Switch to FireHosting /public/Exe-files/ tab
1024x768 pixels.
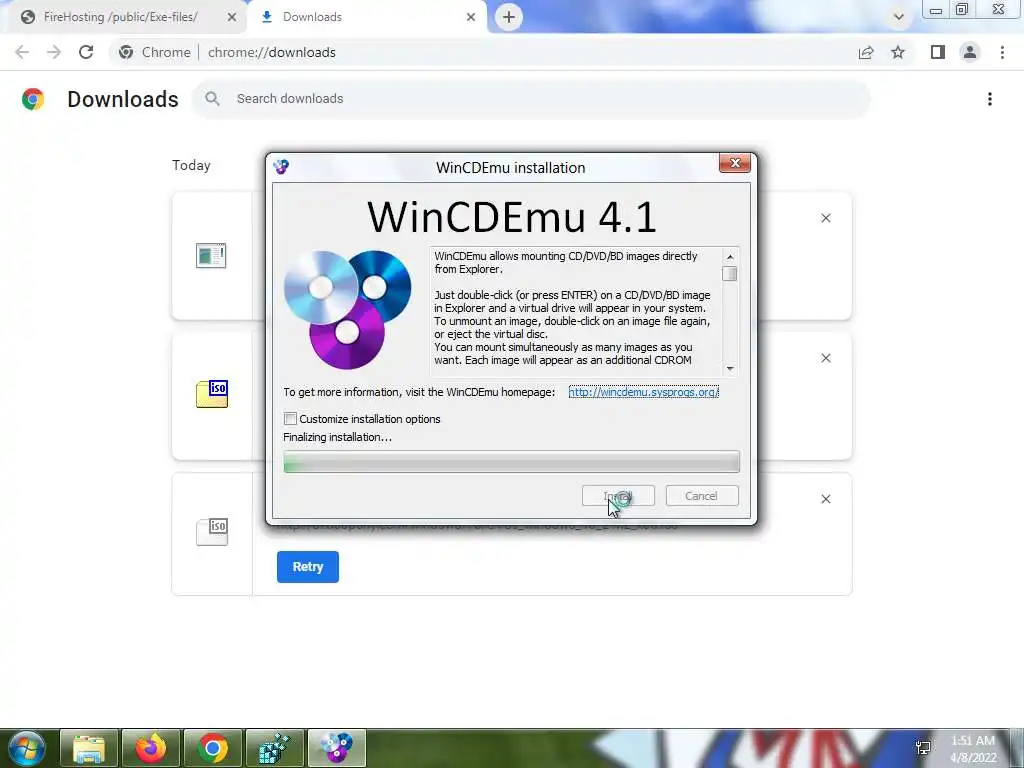pyautogui.click(x=120, y=17)
